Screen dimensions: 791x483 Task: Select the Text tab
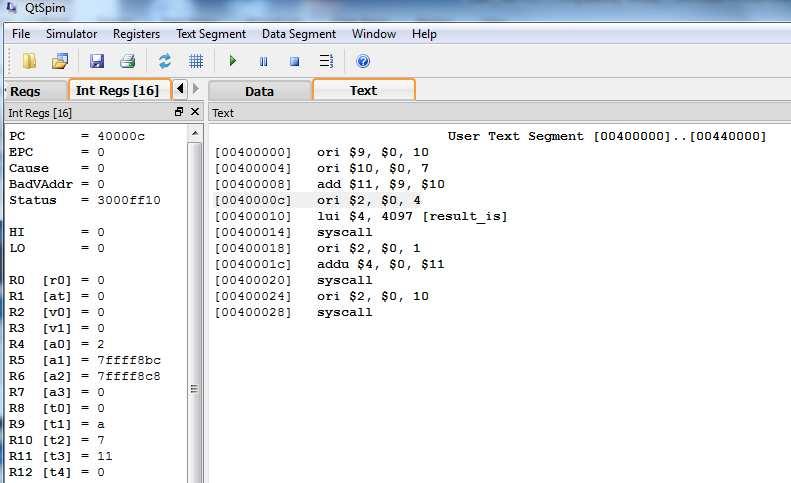[x=364, y=90]
